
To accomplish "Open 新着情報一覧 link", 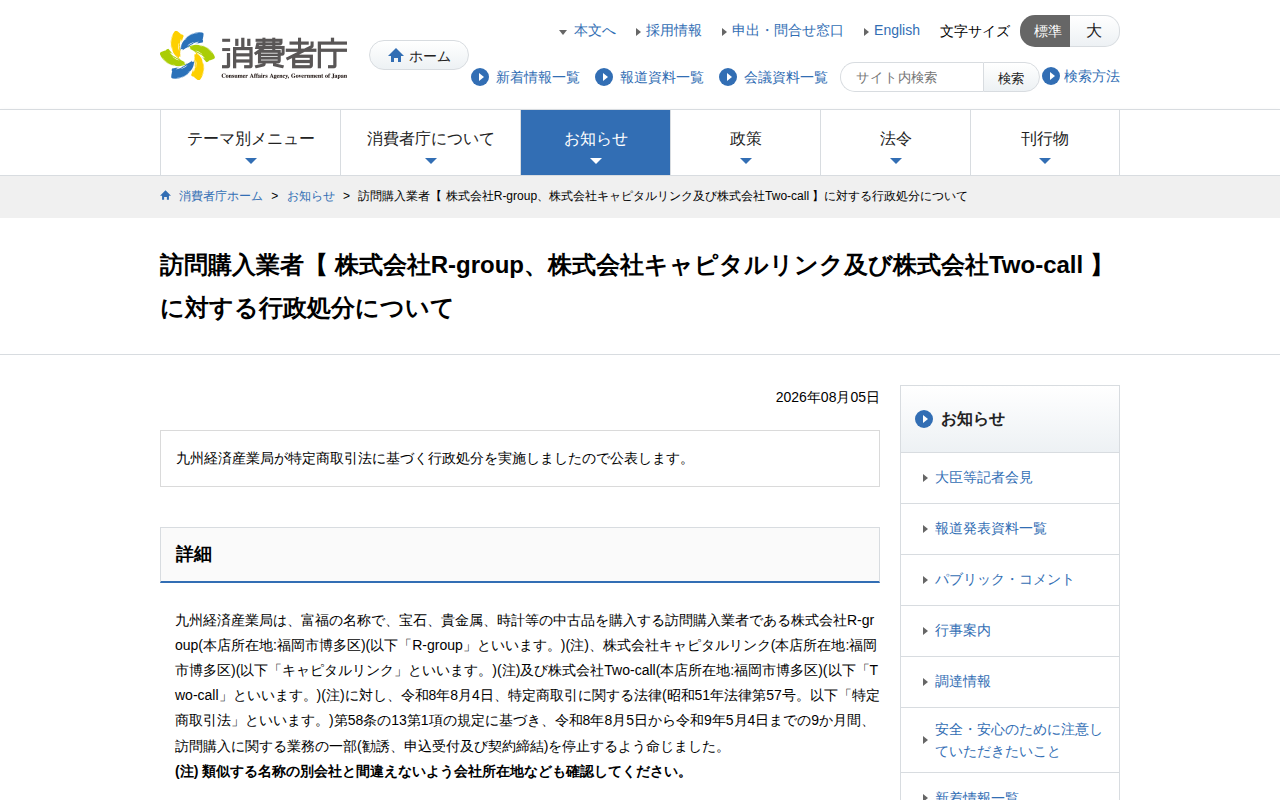I will [x=538, y=77].
